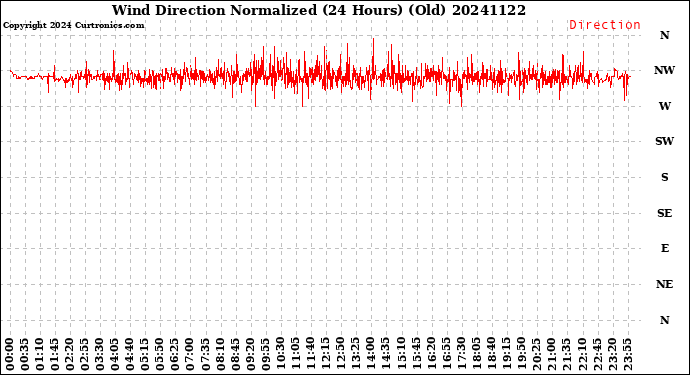The image size is (690, 375).
Task: Click the 05:15 time axis label
Action: coord(145,355)
